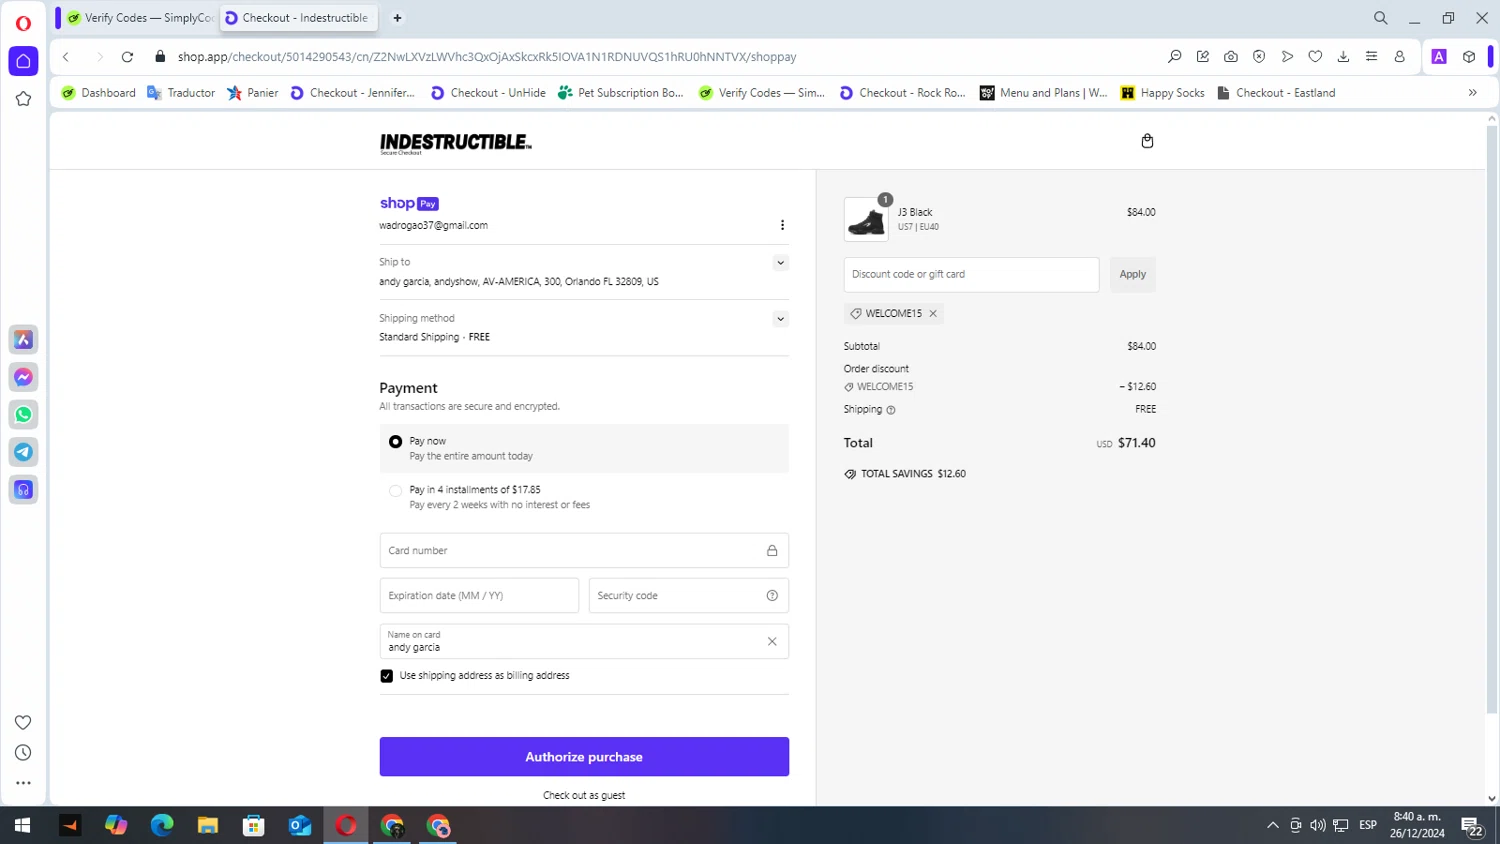Screen dimensions: 1500x844
Task: Open Traductor bookmark
Action: pos(181,93)
